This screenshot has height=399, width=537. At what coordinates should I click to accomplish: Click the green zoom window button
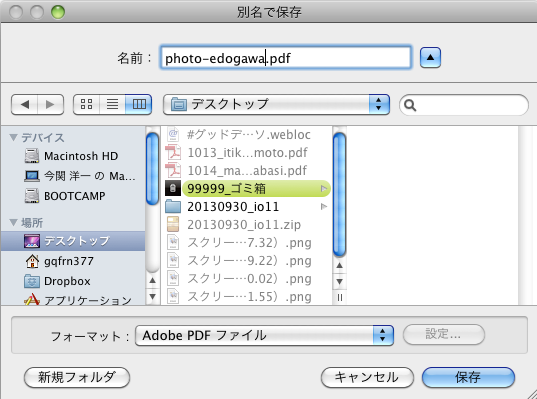[x=58, y=12]
